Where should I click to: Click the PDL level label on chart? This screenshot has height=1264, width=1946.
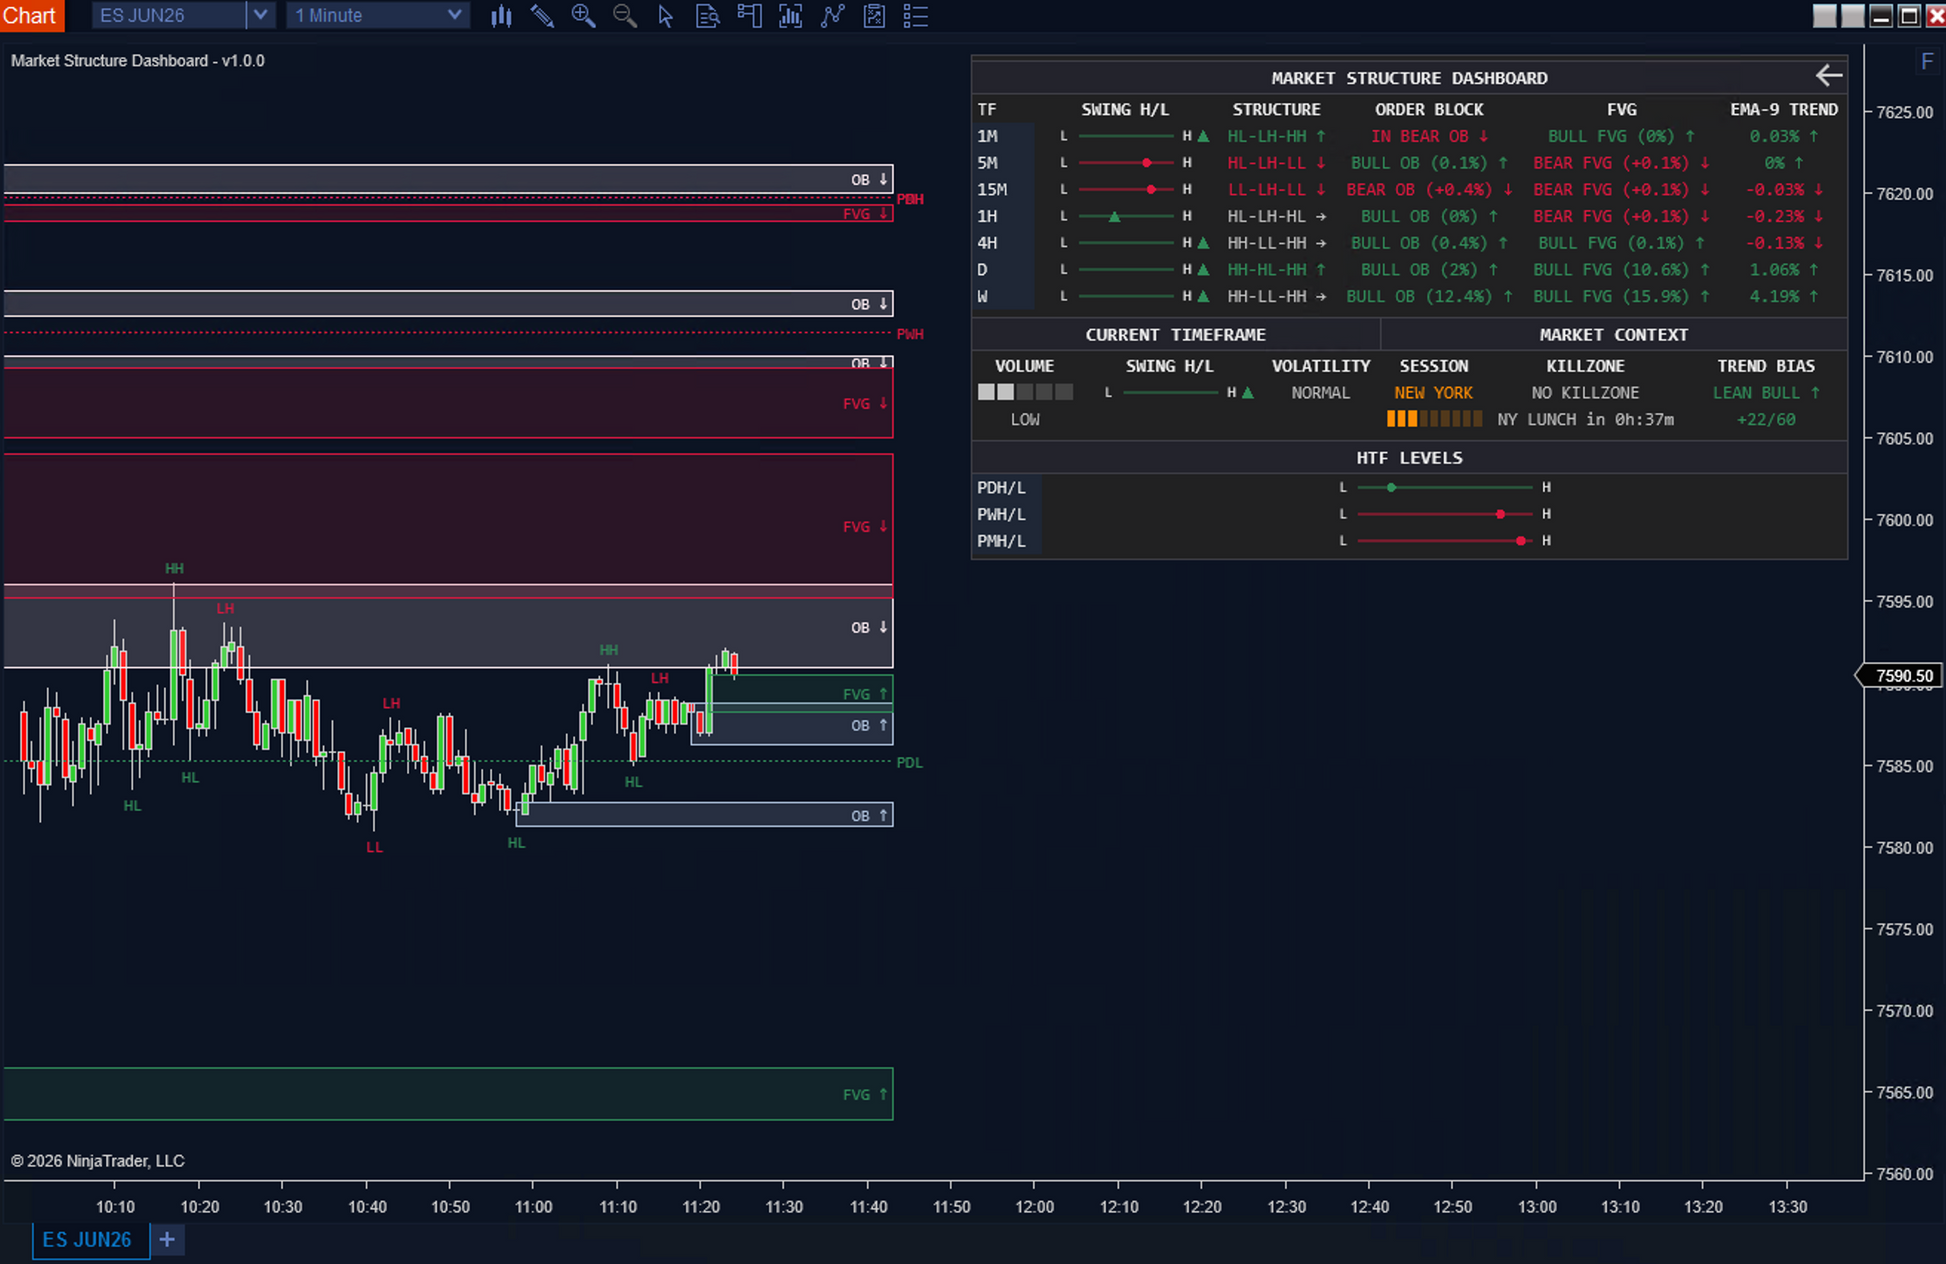pyautogui.click(x=909, y=762)
